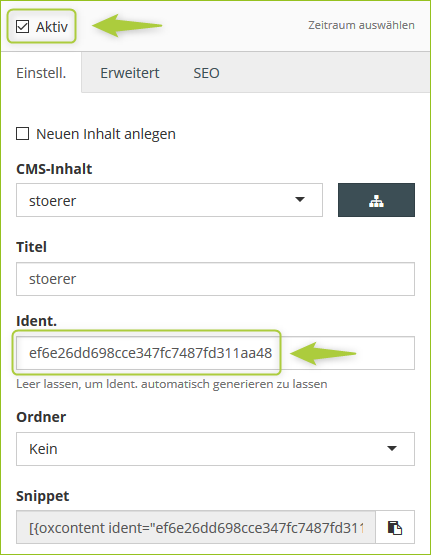Enable Neuen Inhalt anlegen checkbox
The width and height of the screenshot is (431, 555).
click(23, 134)
